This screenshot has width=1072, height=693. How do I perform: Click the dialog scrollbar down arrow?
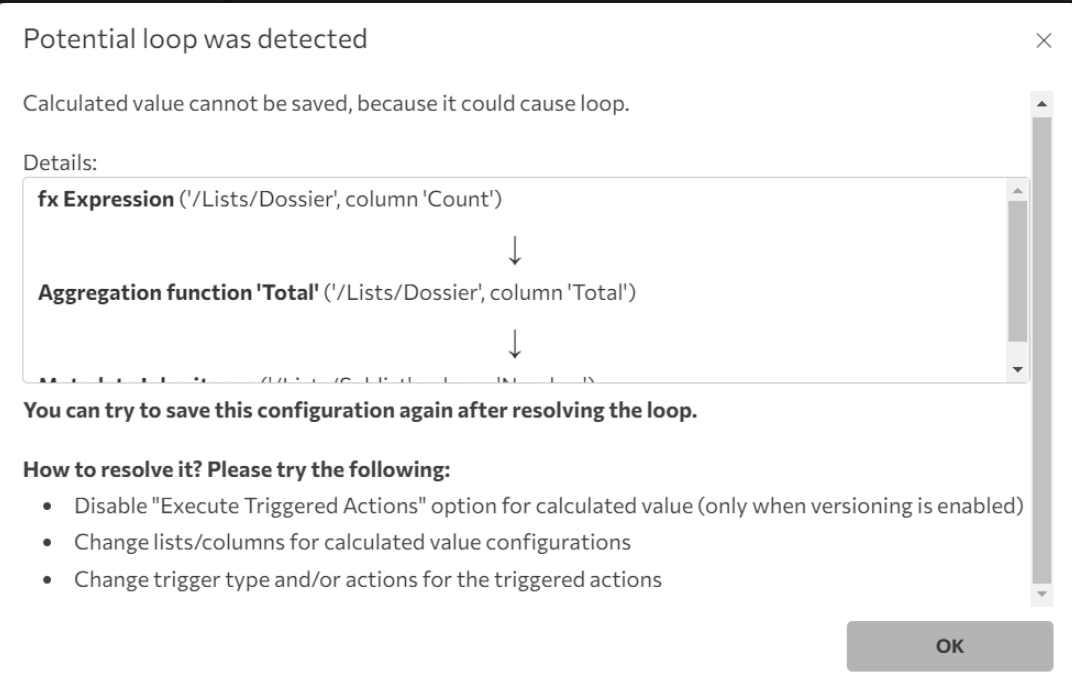[x=1040, y=594]
